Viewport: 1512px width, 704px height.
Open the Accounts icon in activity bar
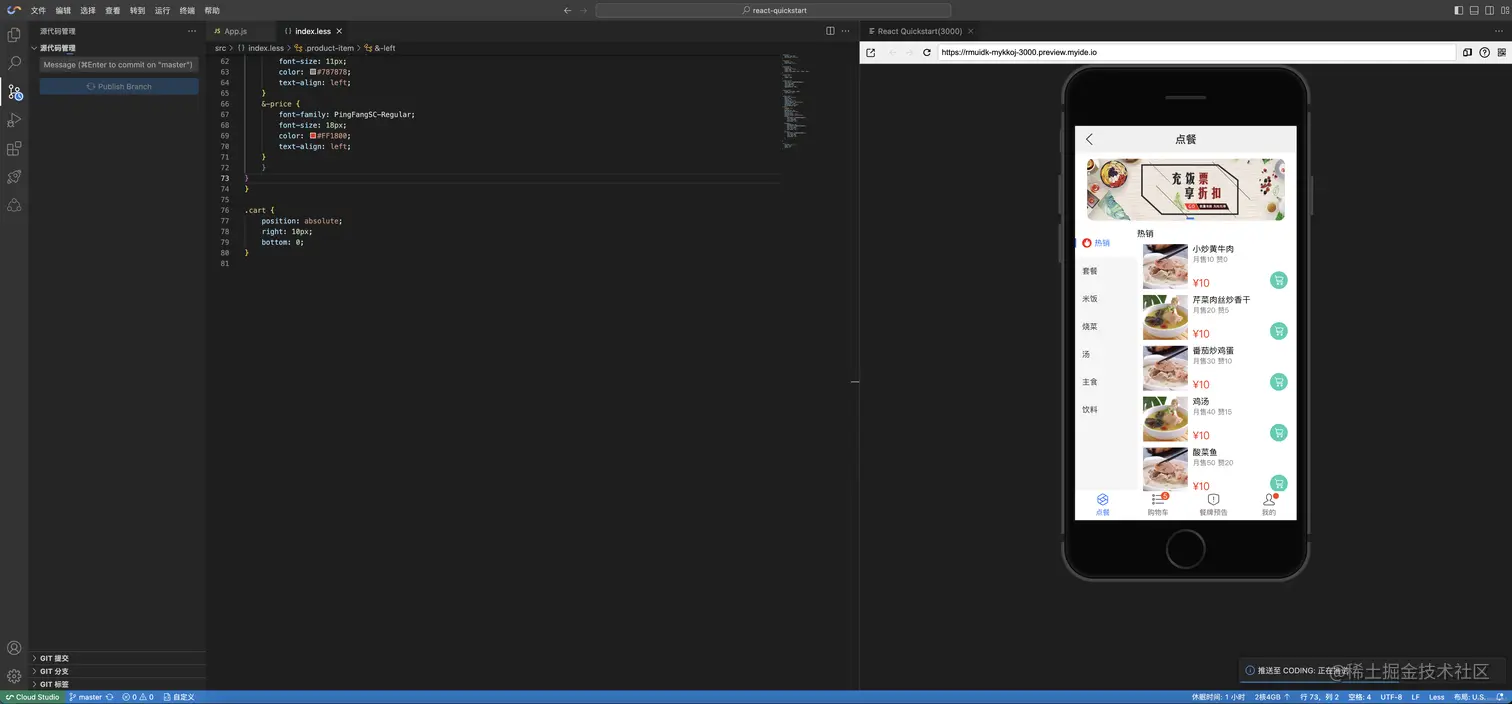coord(14,648)
